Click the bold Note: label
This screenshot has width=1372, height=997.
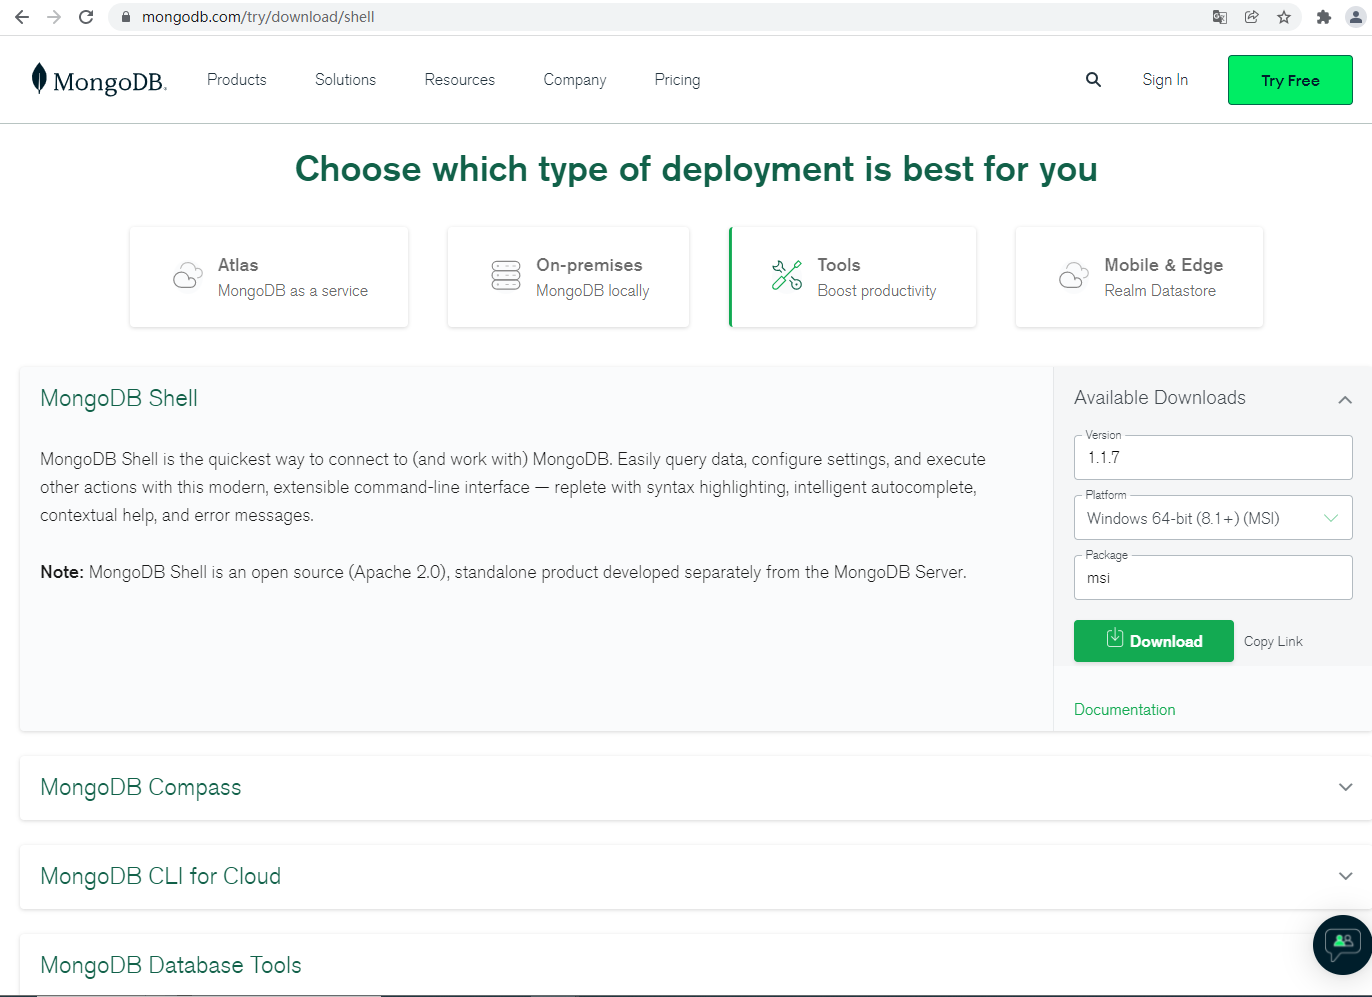click(62, 572)
